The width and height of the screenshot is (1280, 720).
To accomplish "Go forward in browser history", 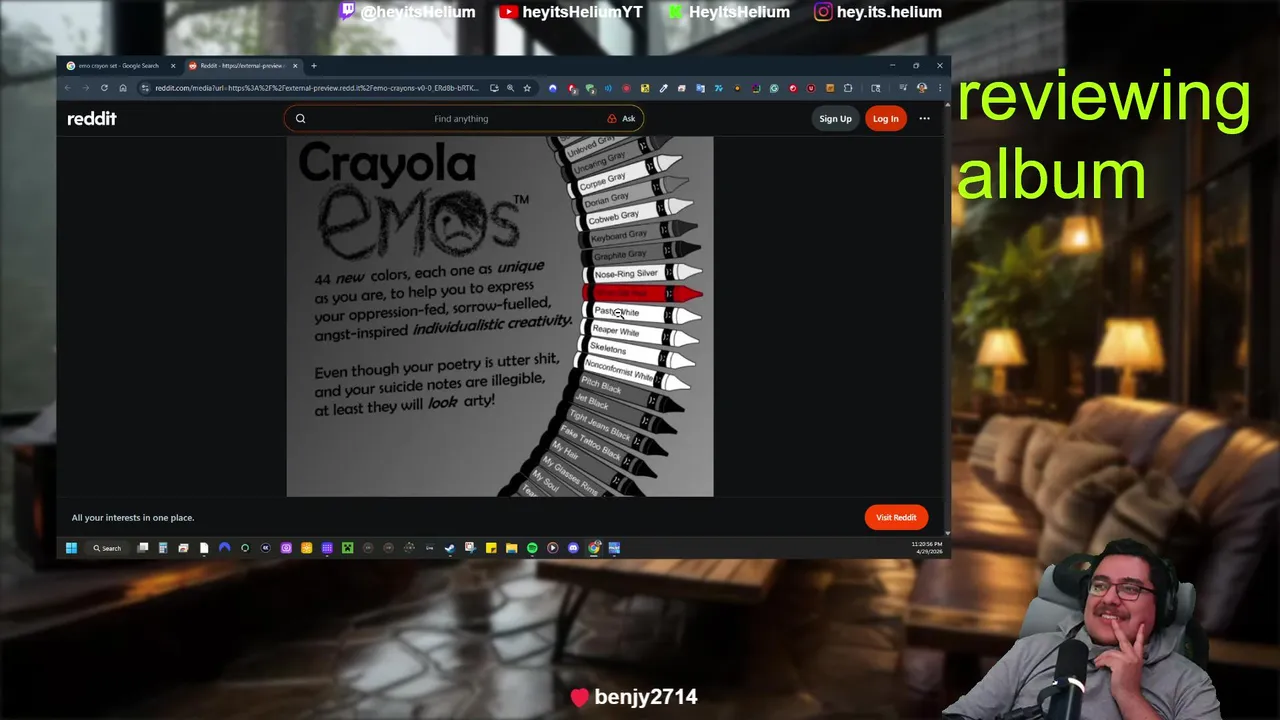I will pos(86,88).
